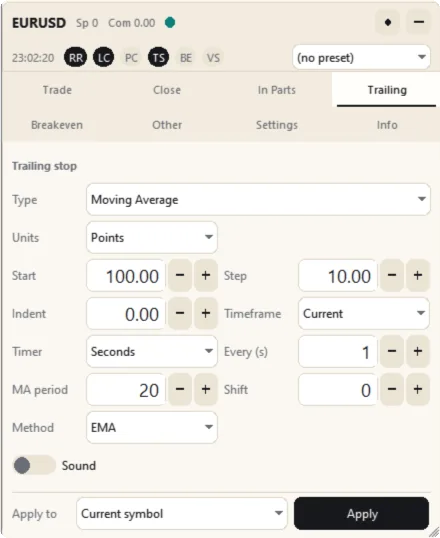
Task: Click the panel resize grip corner
Action: [x=434, y=532]
